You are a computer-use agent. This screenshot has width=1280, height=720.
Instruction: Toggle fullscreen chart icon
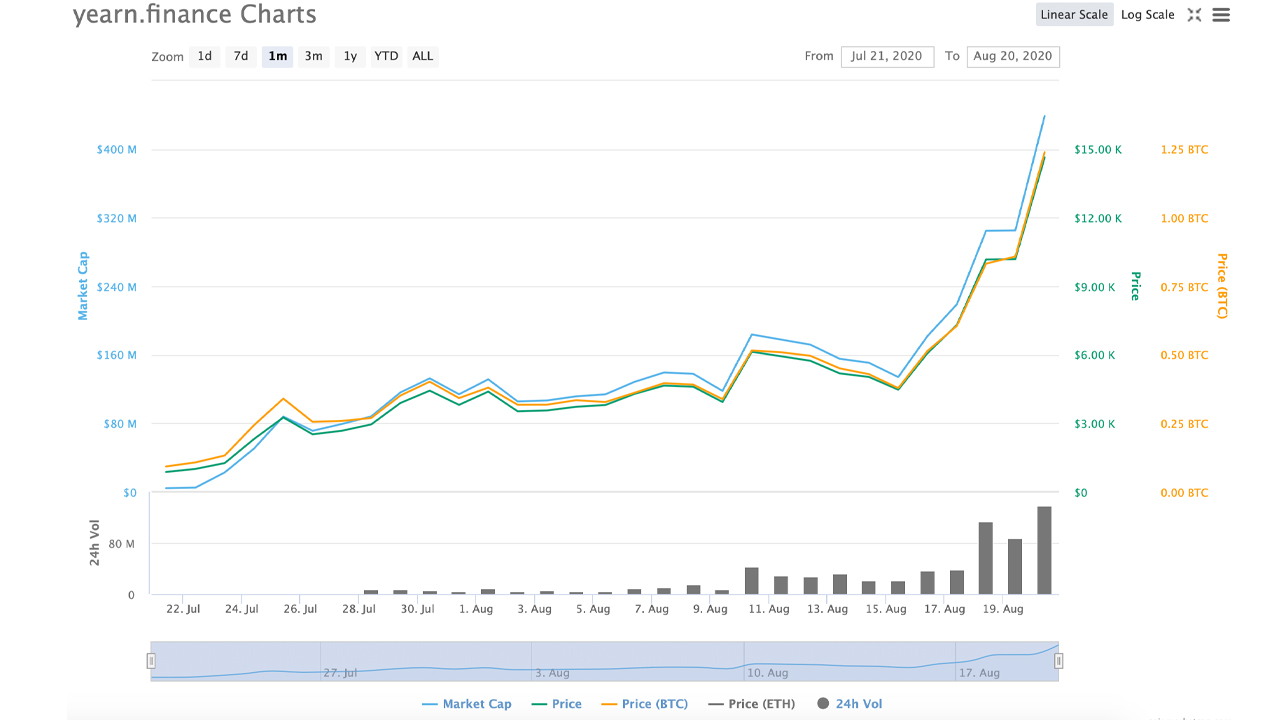pyautogui.click(x=1194, y=15)
